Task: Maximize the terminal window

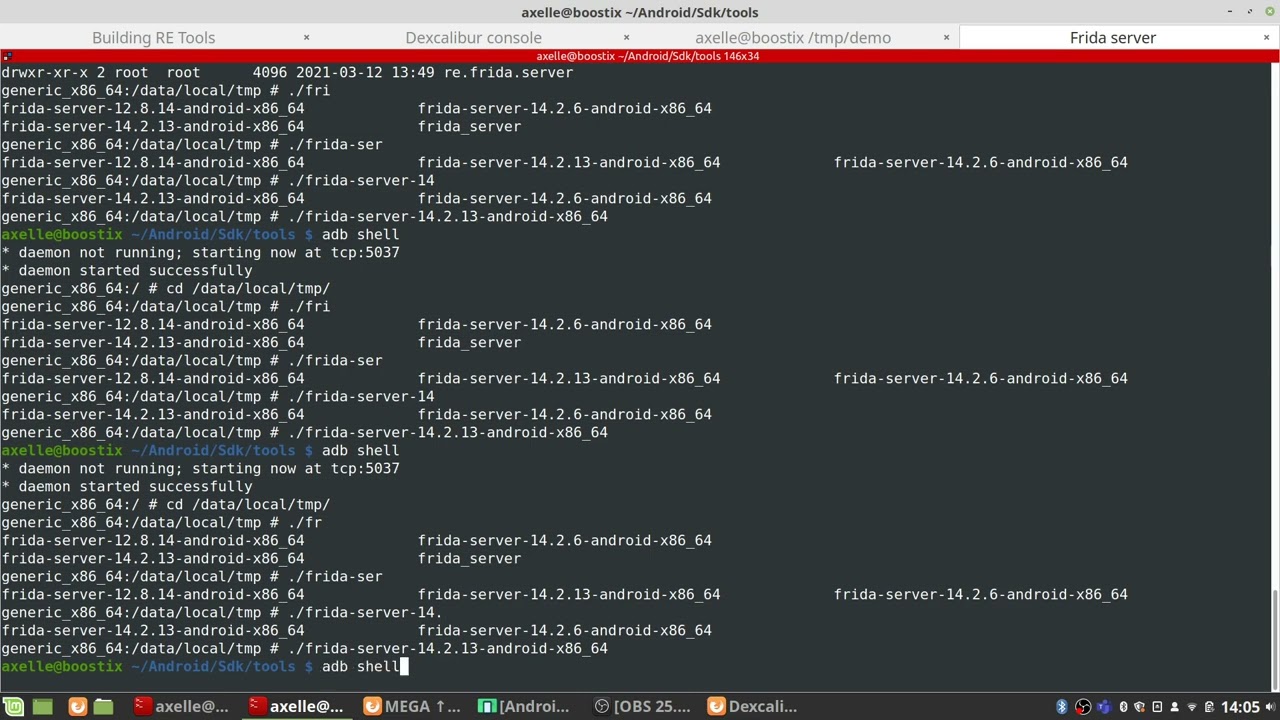Action: pos(1250,12)
